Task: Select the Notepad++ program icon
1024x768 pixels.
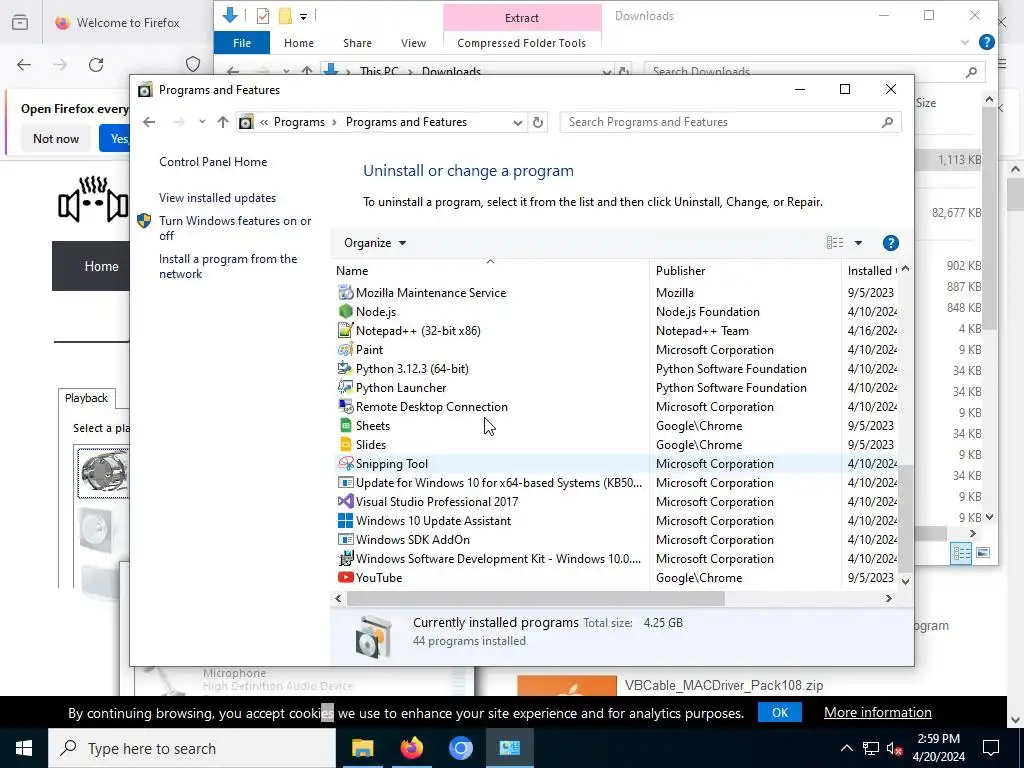Action: [x=345, y=330]
